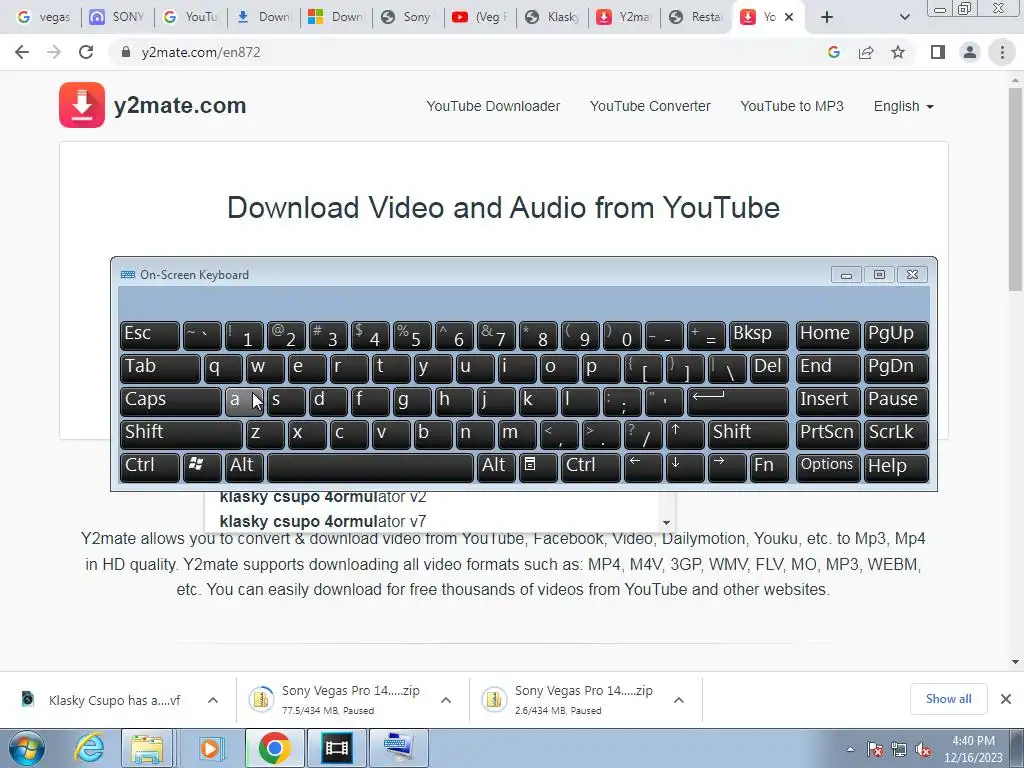Show hidden system tray icons arrow

(x=850, y=749)
